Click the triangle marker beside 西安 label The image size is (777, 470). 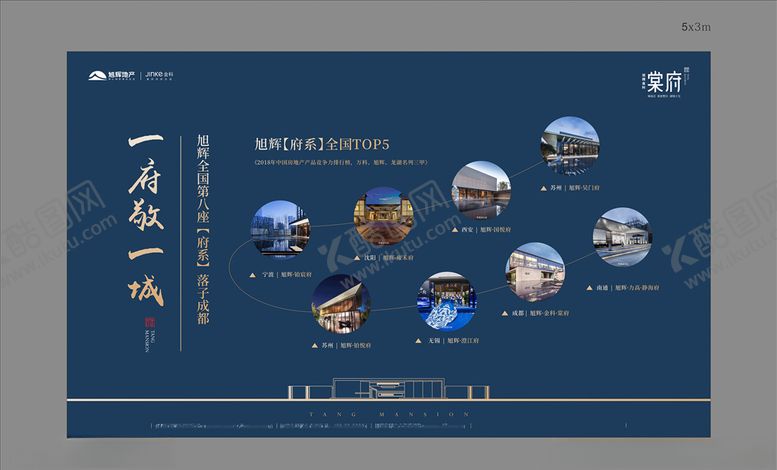[454, 230]
